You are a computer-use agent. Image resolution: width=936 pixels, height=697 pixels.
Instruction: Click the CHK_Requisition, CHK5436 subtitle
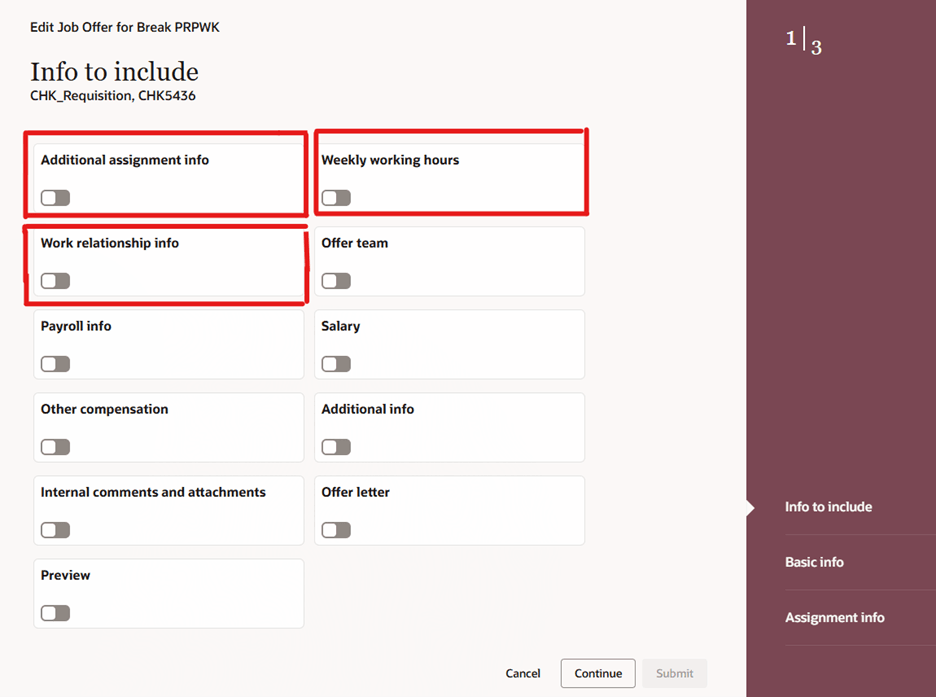(113, 95)
